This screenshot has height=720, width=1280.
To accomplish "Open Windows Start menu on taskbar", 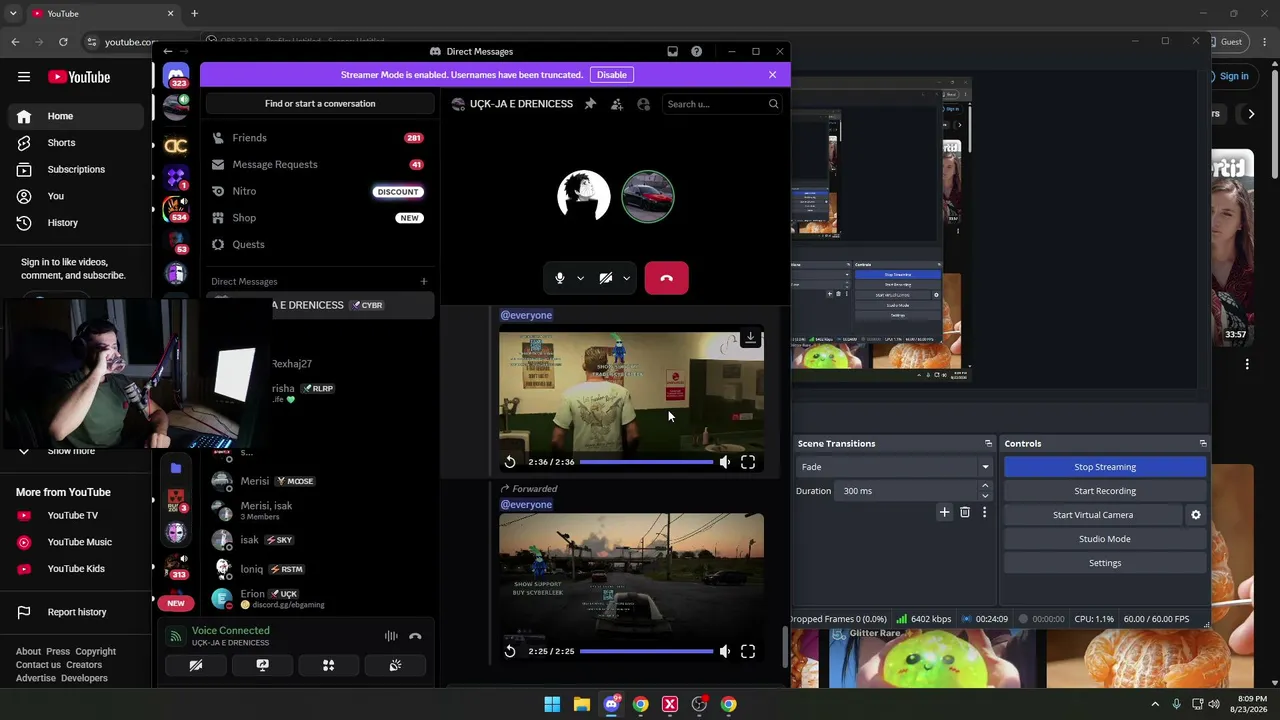I will coord(552,704).
